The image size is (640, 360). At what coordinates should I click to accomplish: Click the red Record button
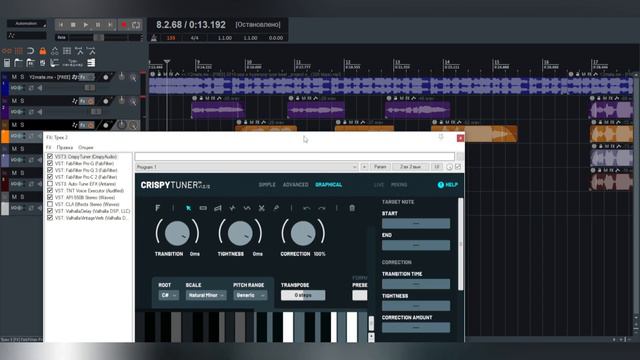click(124, 25)
